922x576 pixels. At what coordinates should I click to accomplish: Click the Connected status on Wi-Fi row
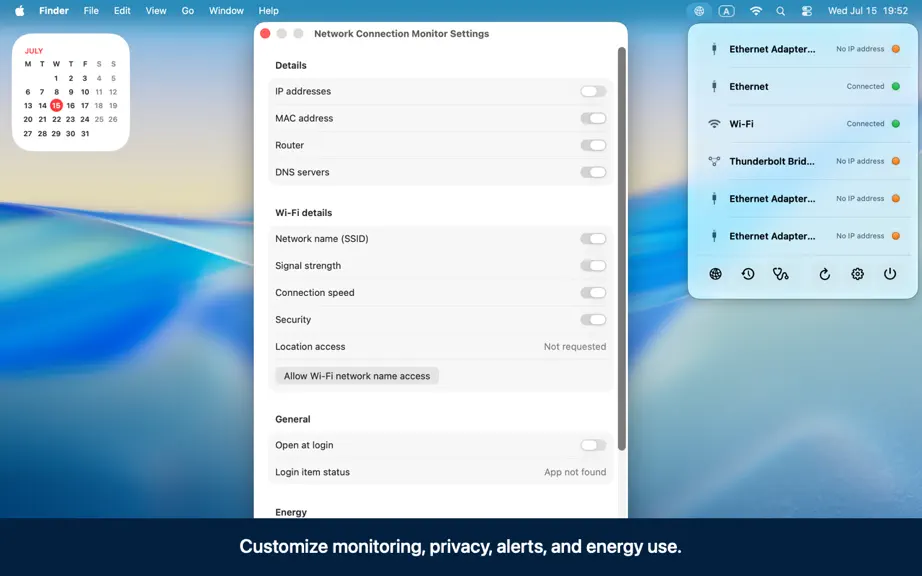(x=865, y=124)
